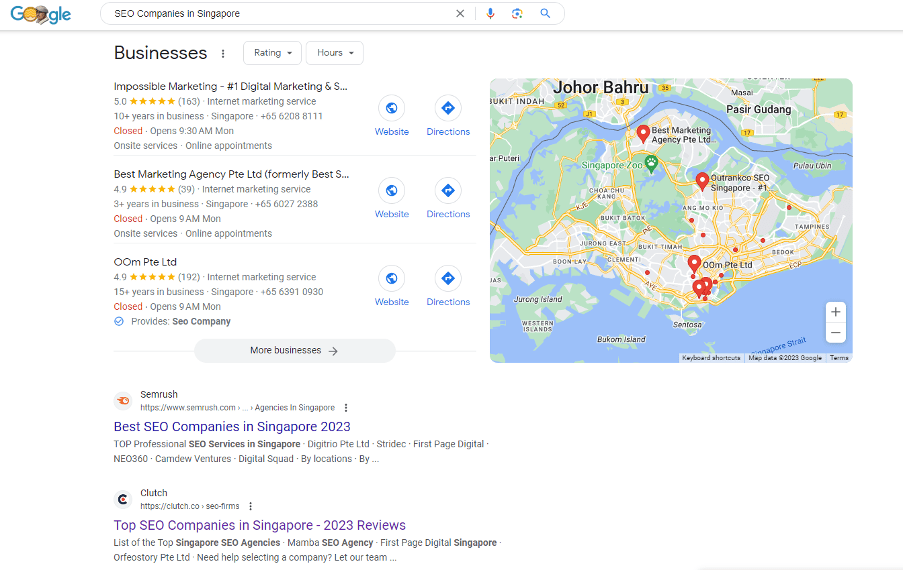Open Businesses three-dot options menu
This screenshot has width=904, height=570.
click(223, 53)
